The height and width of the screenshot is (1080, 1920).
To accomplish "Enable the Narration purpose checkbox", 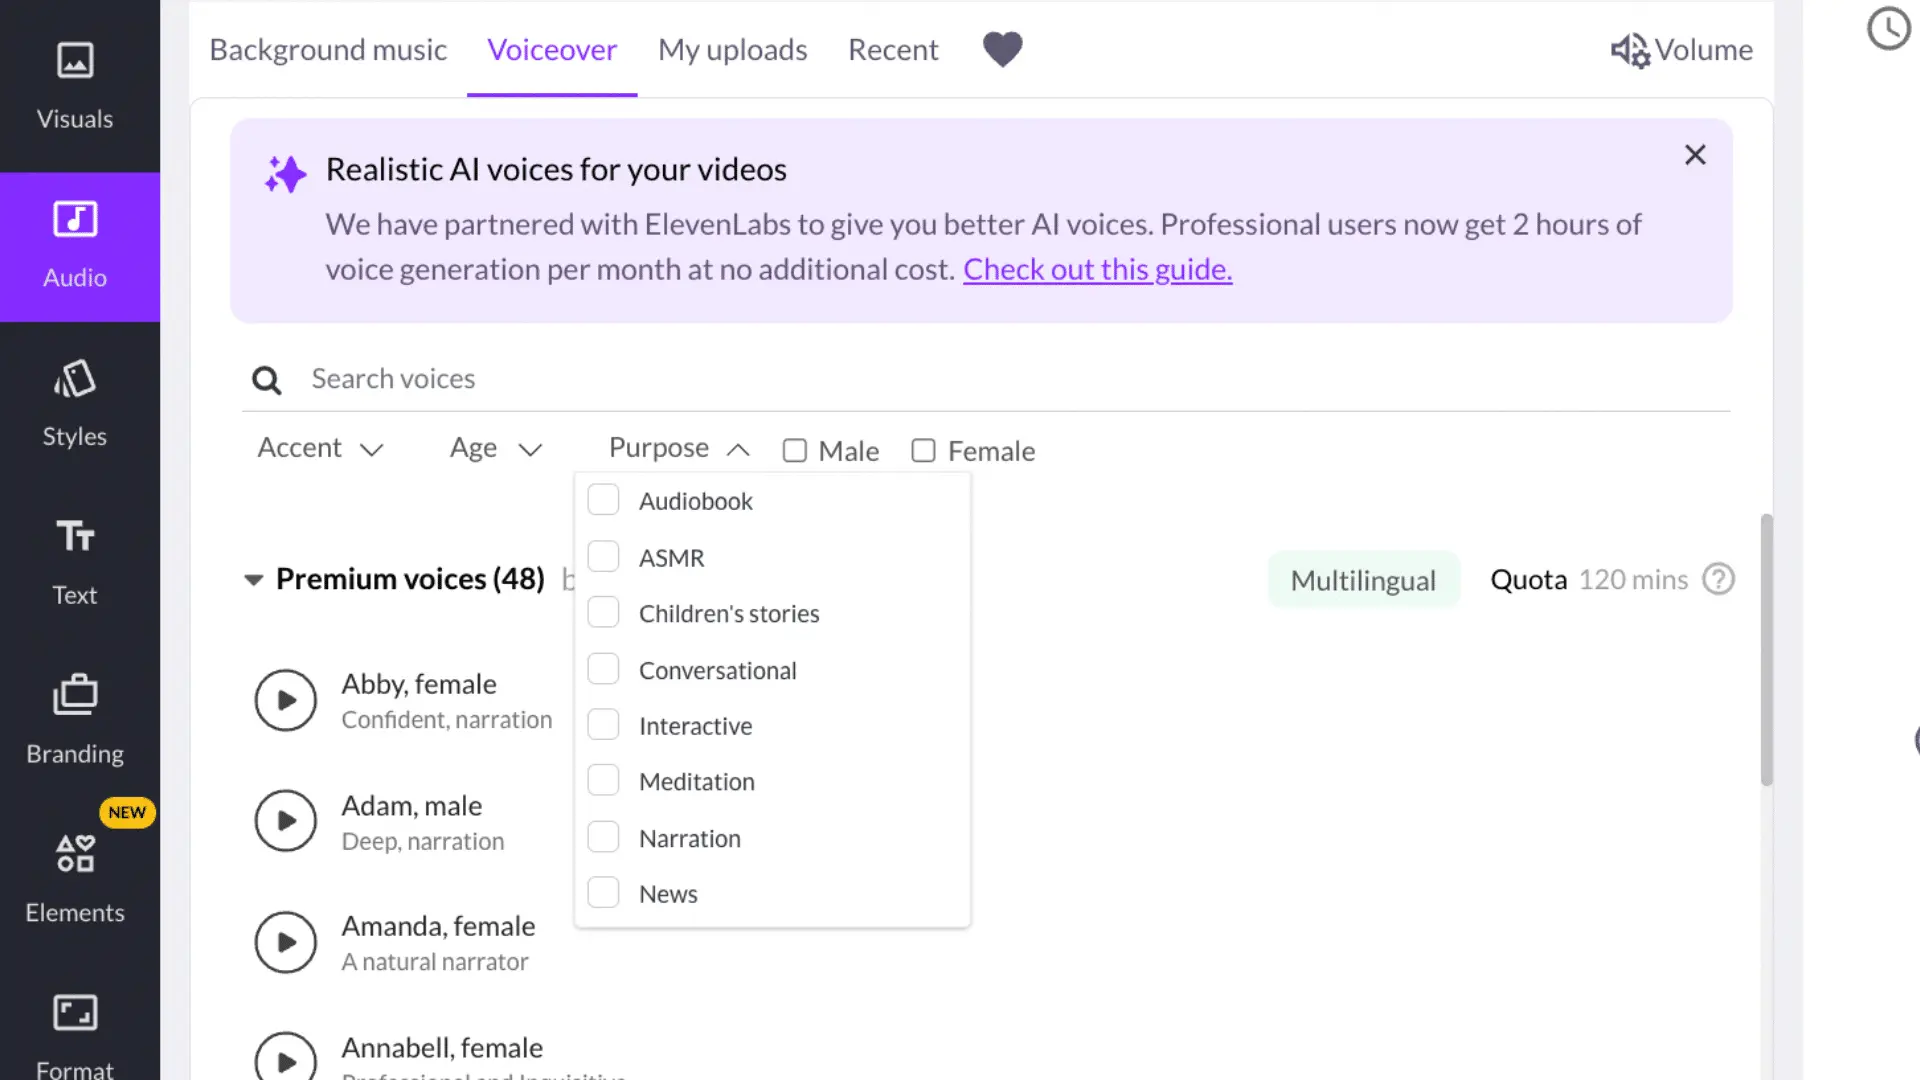I will click(603, 837).
